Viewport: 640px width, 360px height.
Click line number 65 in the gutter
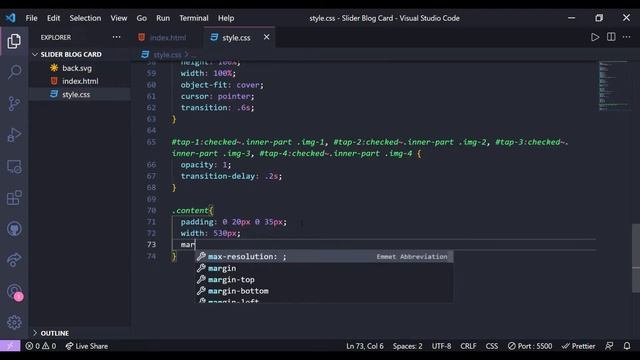pyautogui.click(x=151, y=142)
